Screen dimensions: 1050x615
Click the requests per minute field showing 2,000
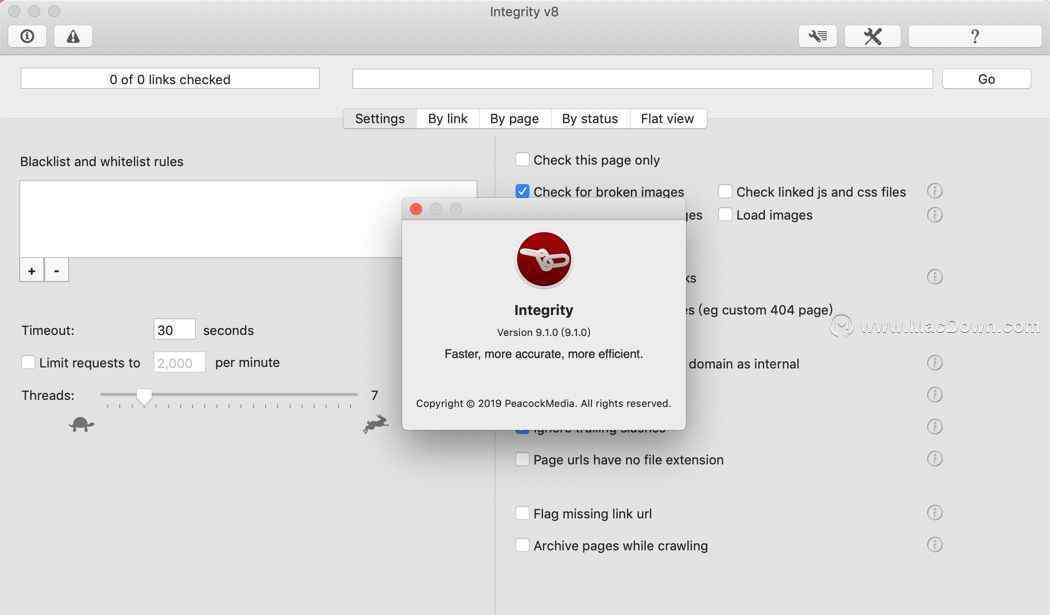179,362
